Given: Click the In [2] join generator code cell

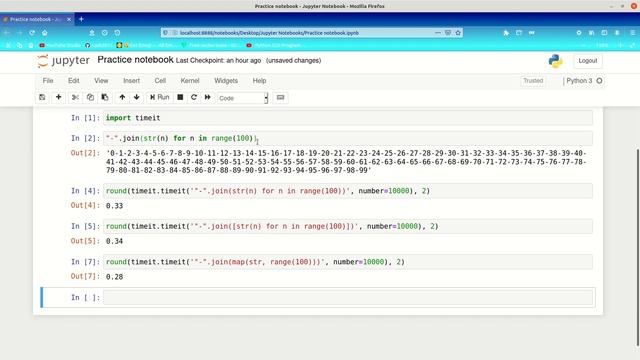Looking at the screenshot, I should click(x=348, y=138).
